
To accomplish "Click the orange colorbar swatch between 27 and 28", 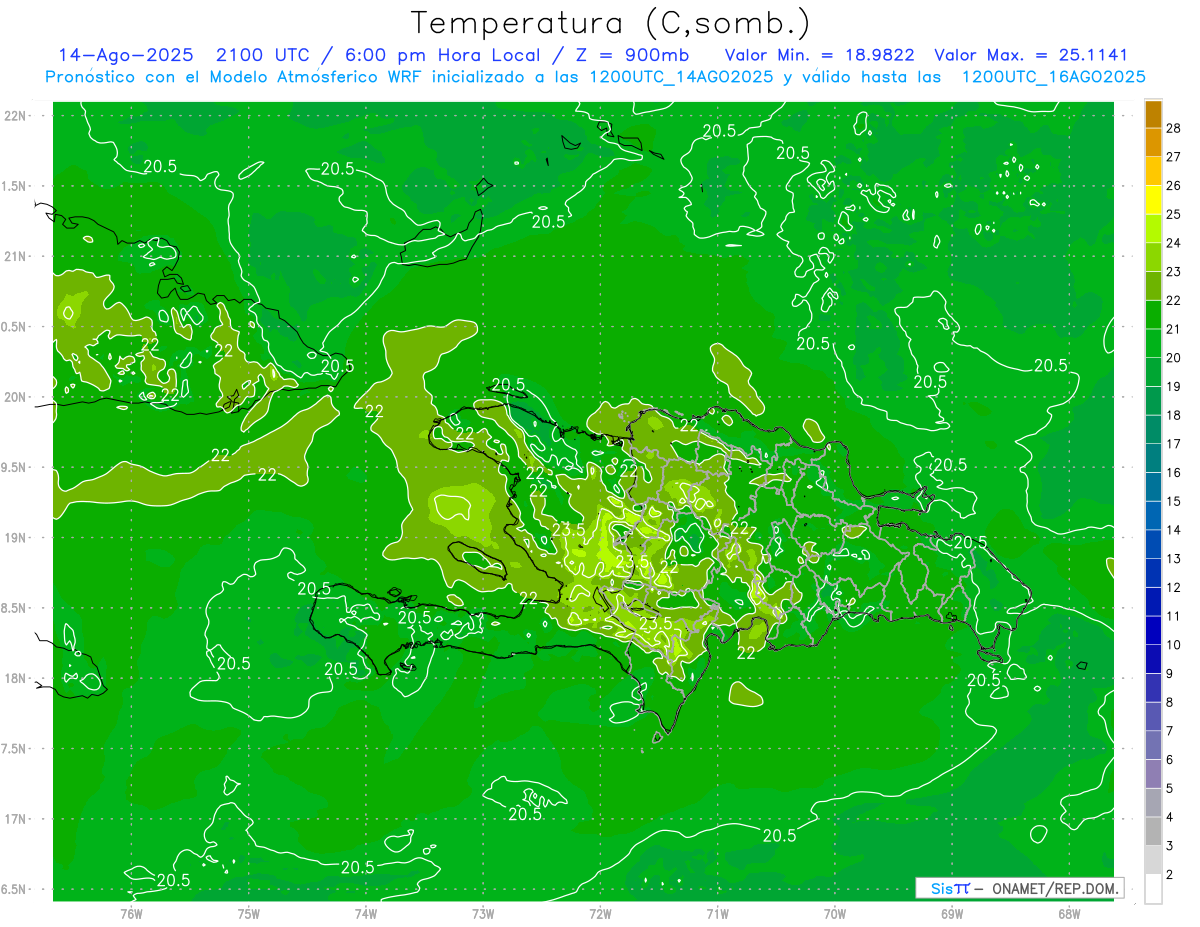I will 1153,143.
